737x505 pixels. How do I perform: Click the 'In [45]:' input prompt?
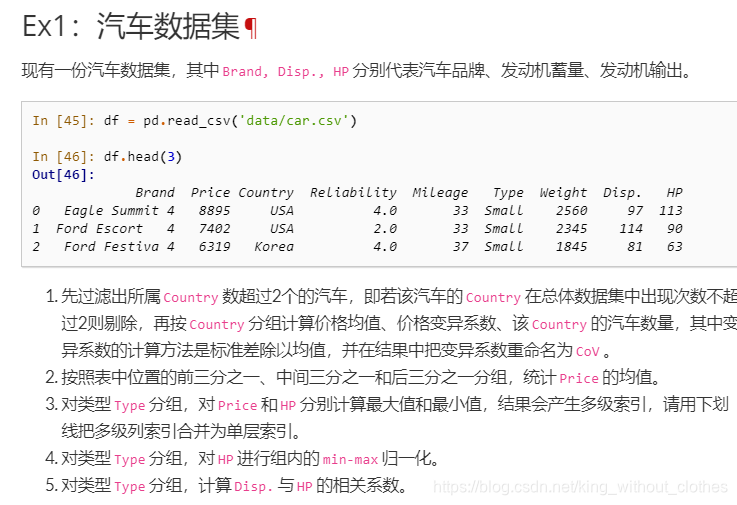pos(63,121)
